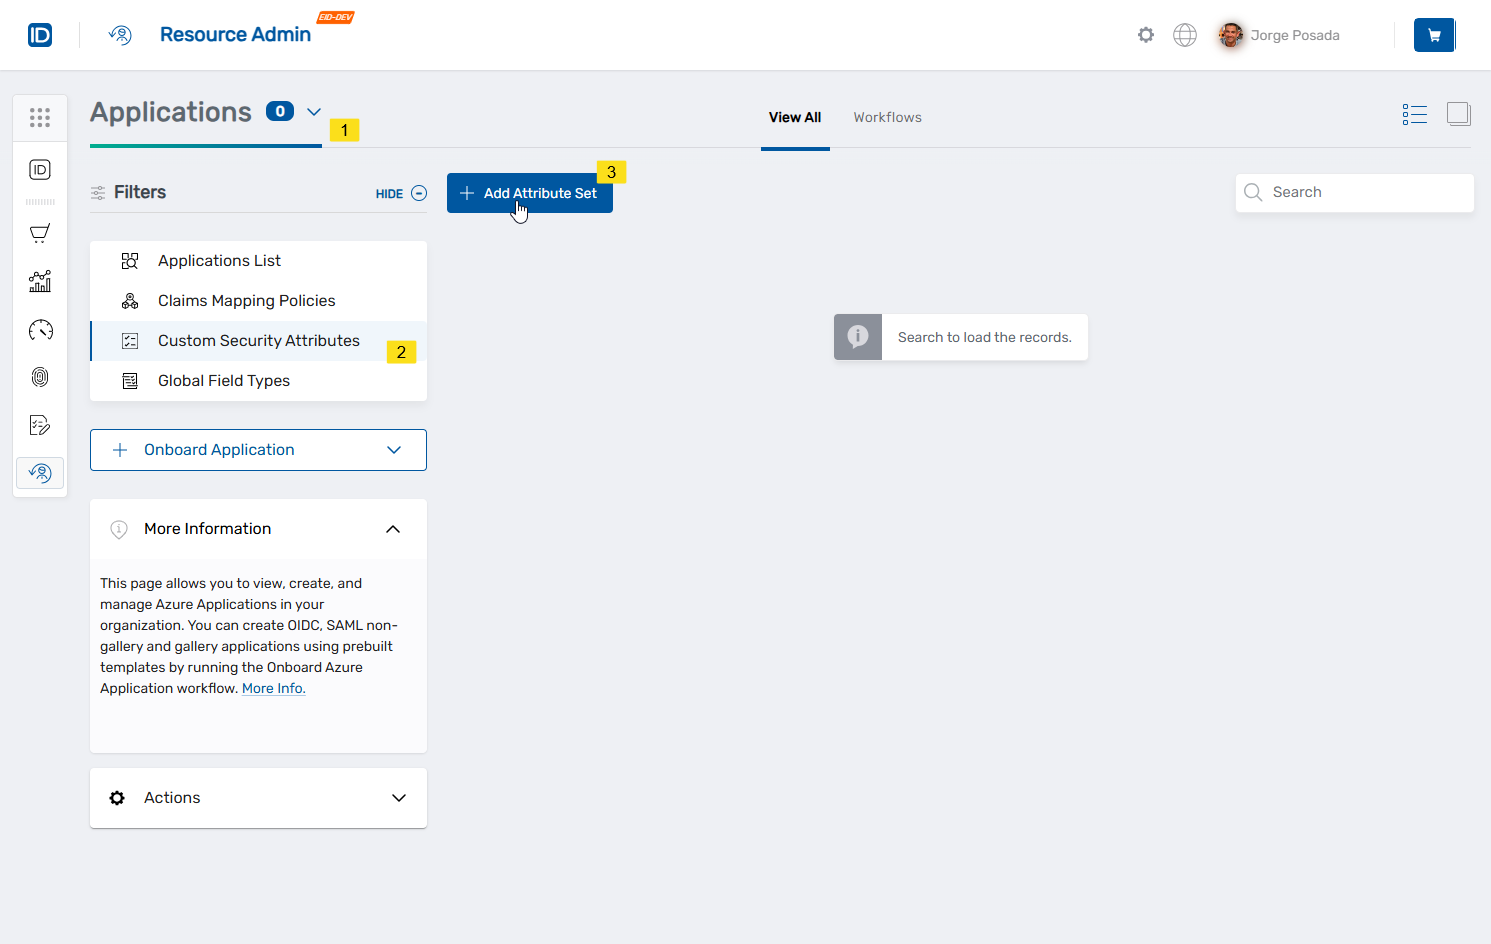
Task: Open the analytics chart sidebar icon
Action: tap(40, 281)
